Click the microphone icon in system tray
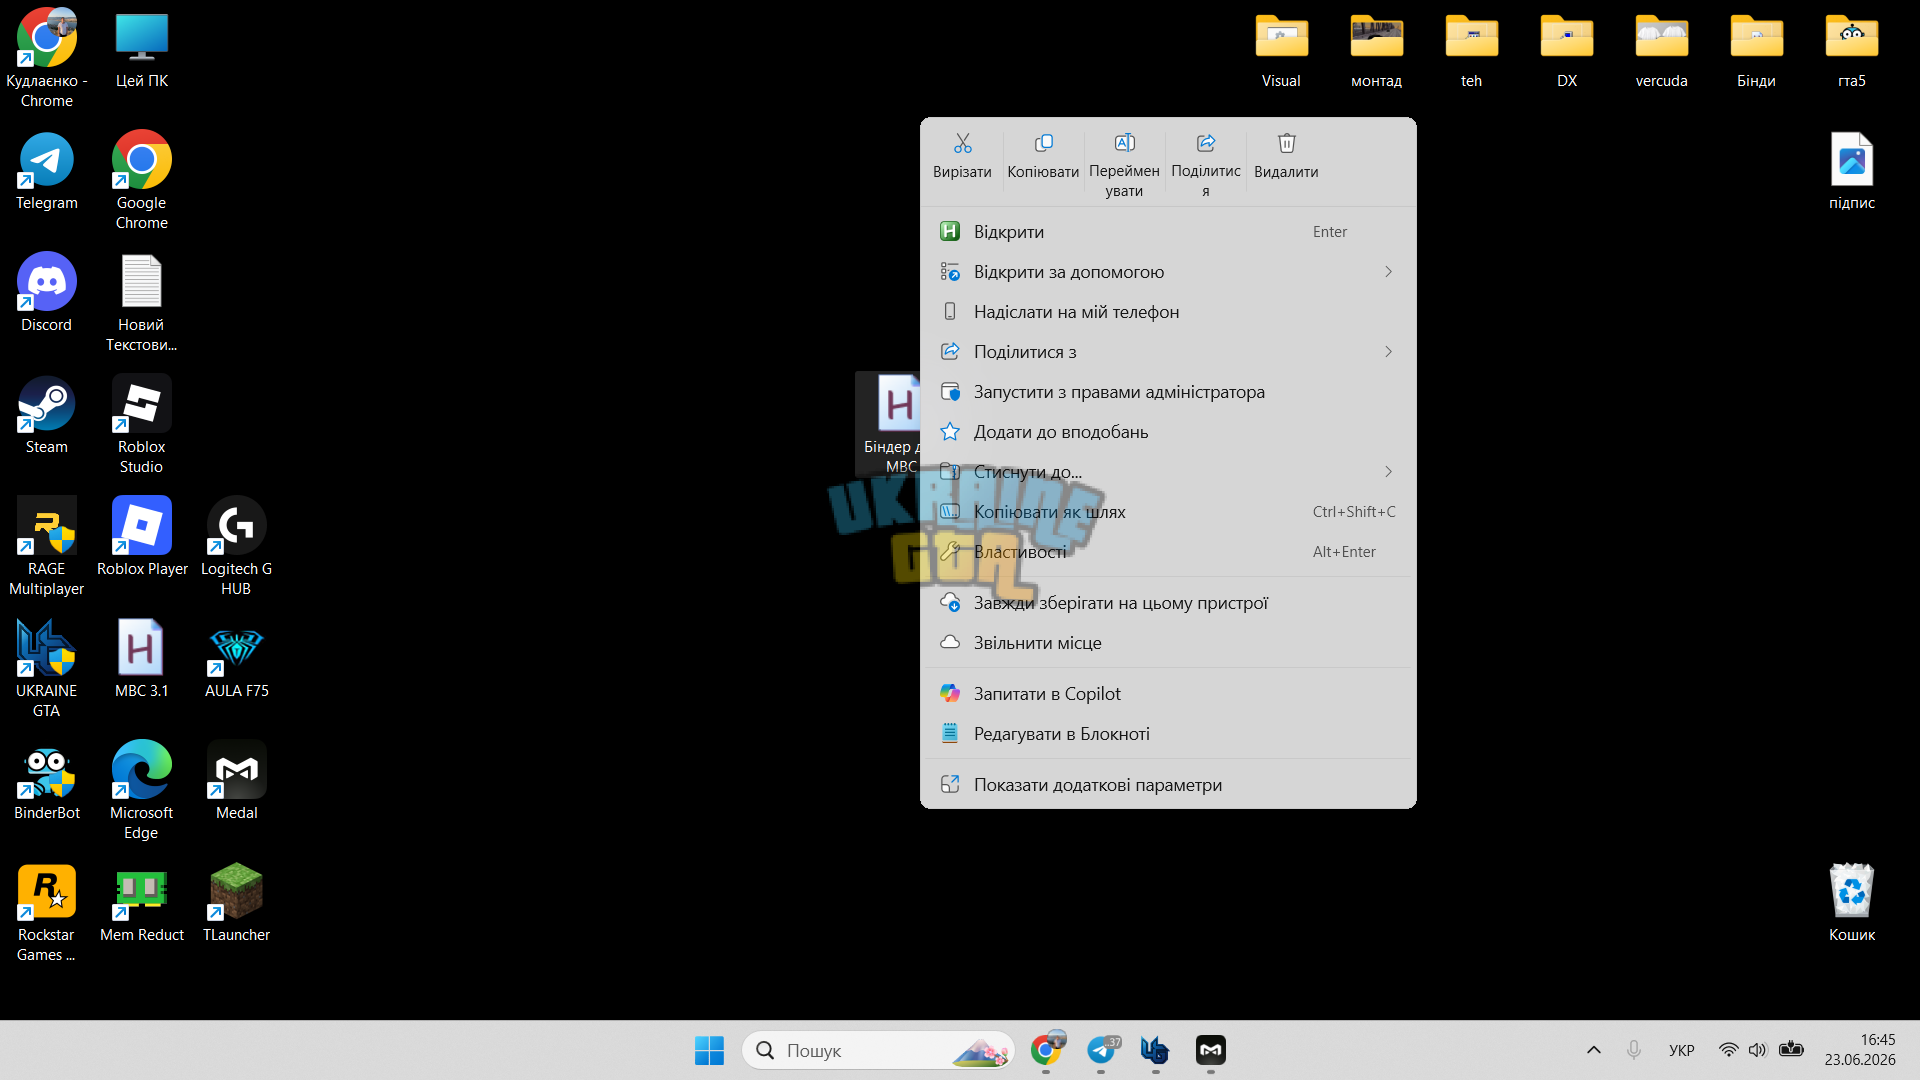 click(x=1634, y=1050)
